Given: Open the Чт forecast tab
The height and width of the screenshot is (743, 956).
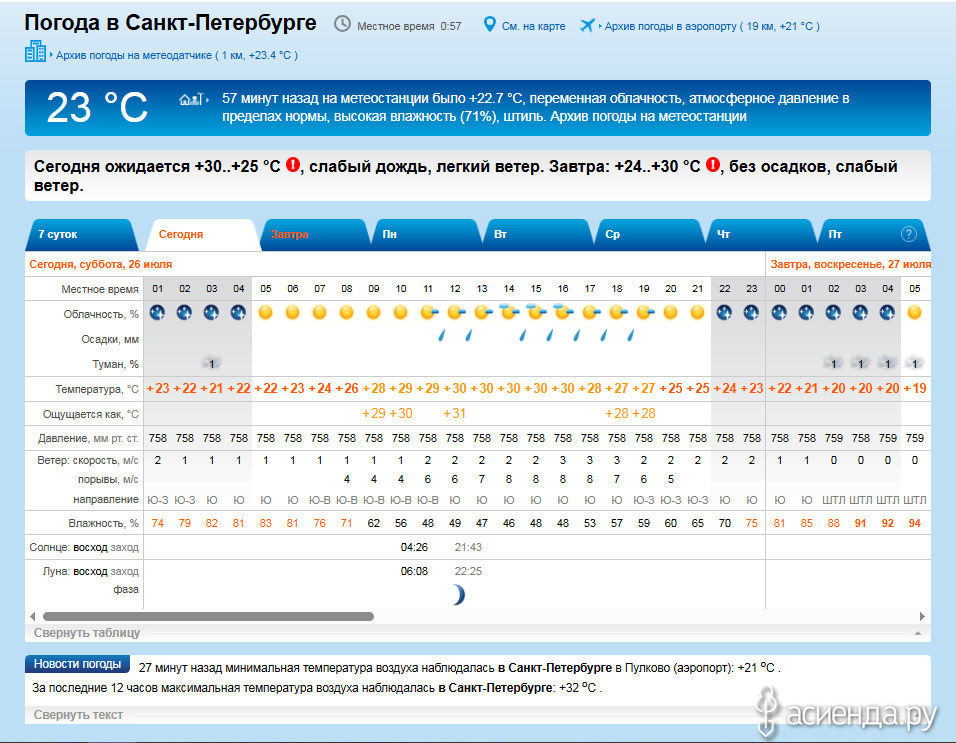Looking at the screenshot, I should tap(762, 235).
